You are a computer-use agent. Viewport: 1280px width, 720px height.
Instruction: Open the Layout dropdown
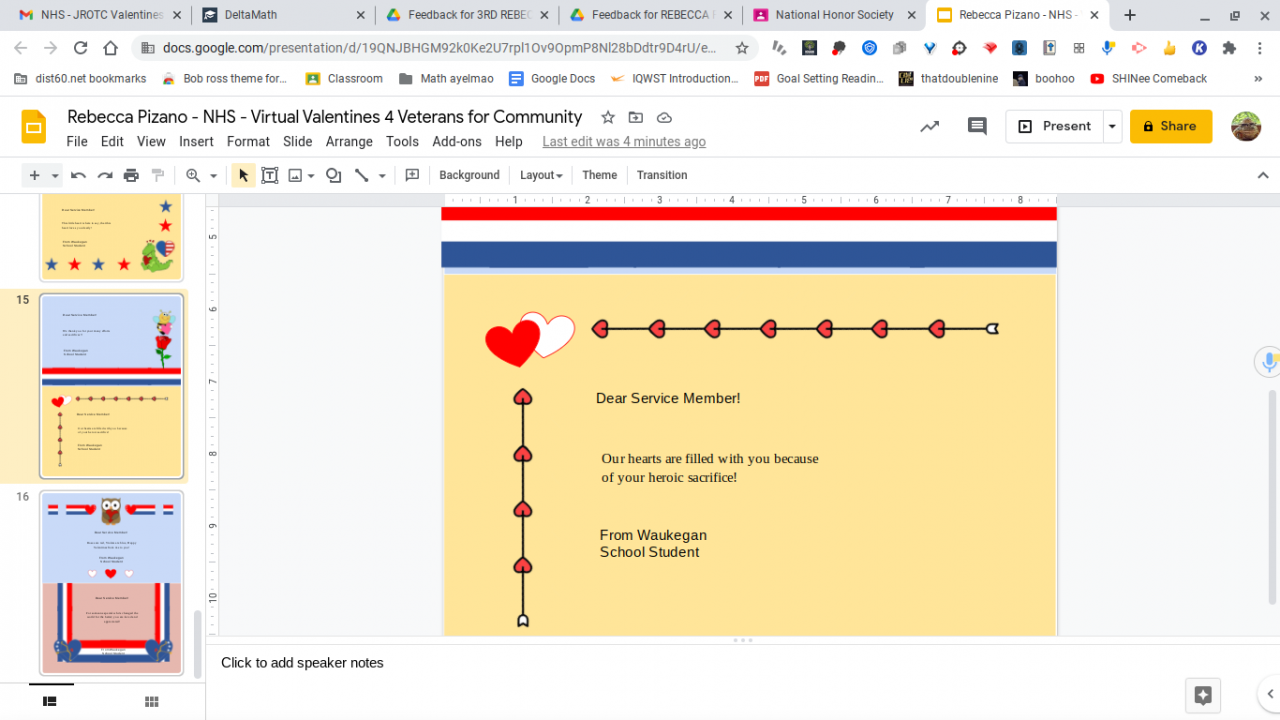(541, 175)
